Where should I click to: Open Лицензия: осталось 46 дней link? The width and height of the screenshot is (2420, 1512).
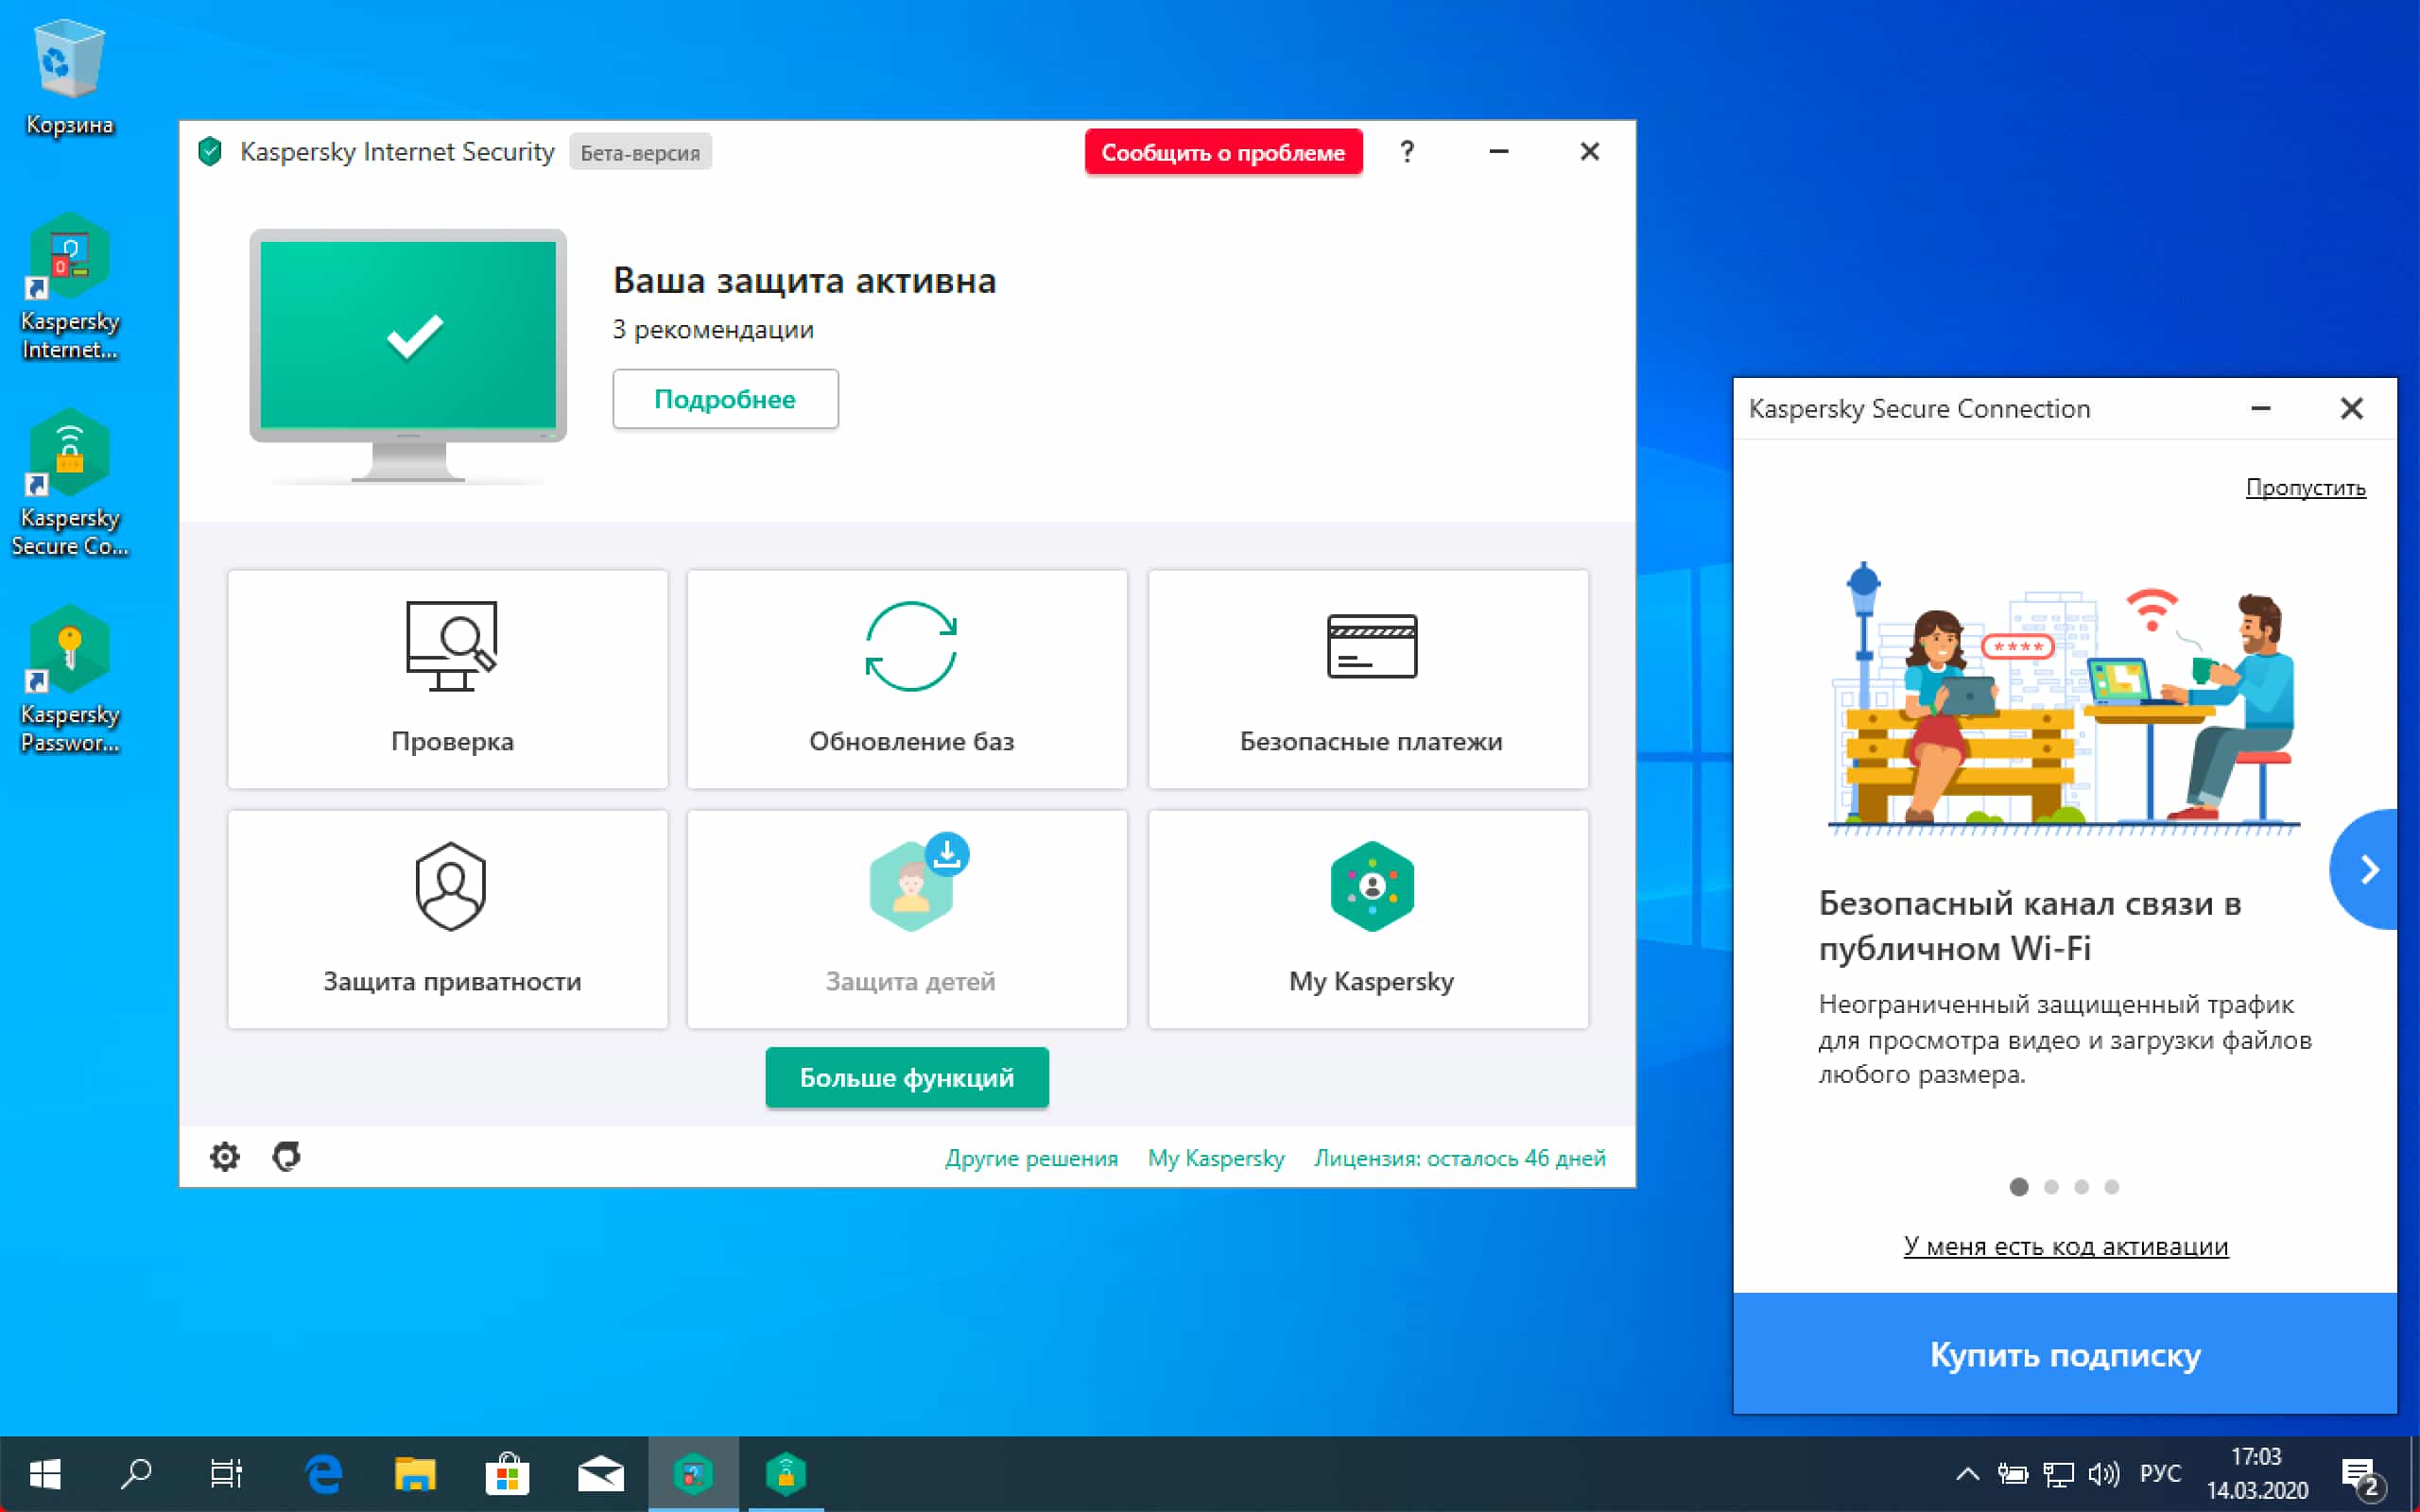(1460, 1158)
